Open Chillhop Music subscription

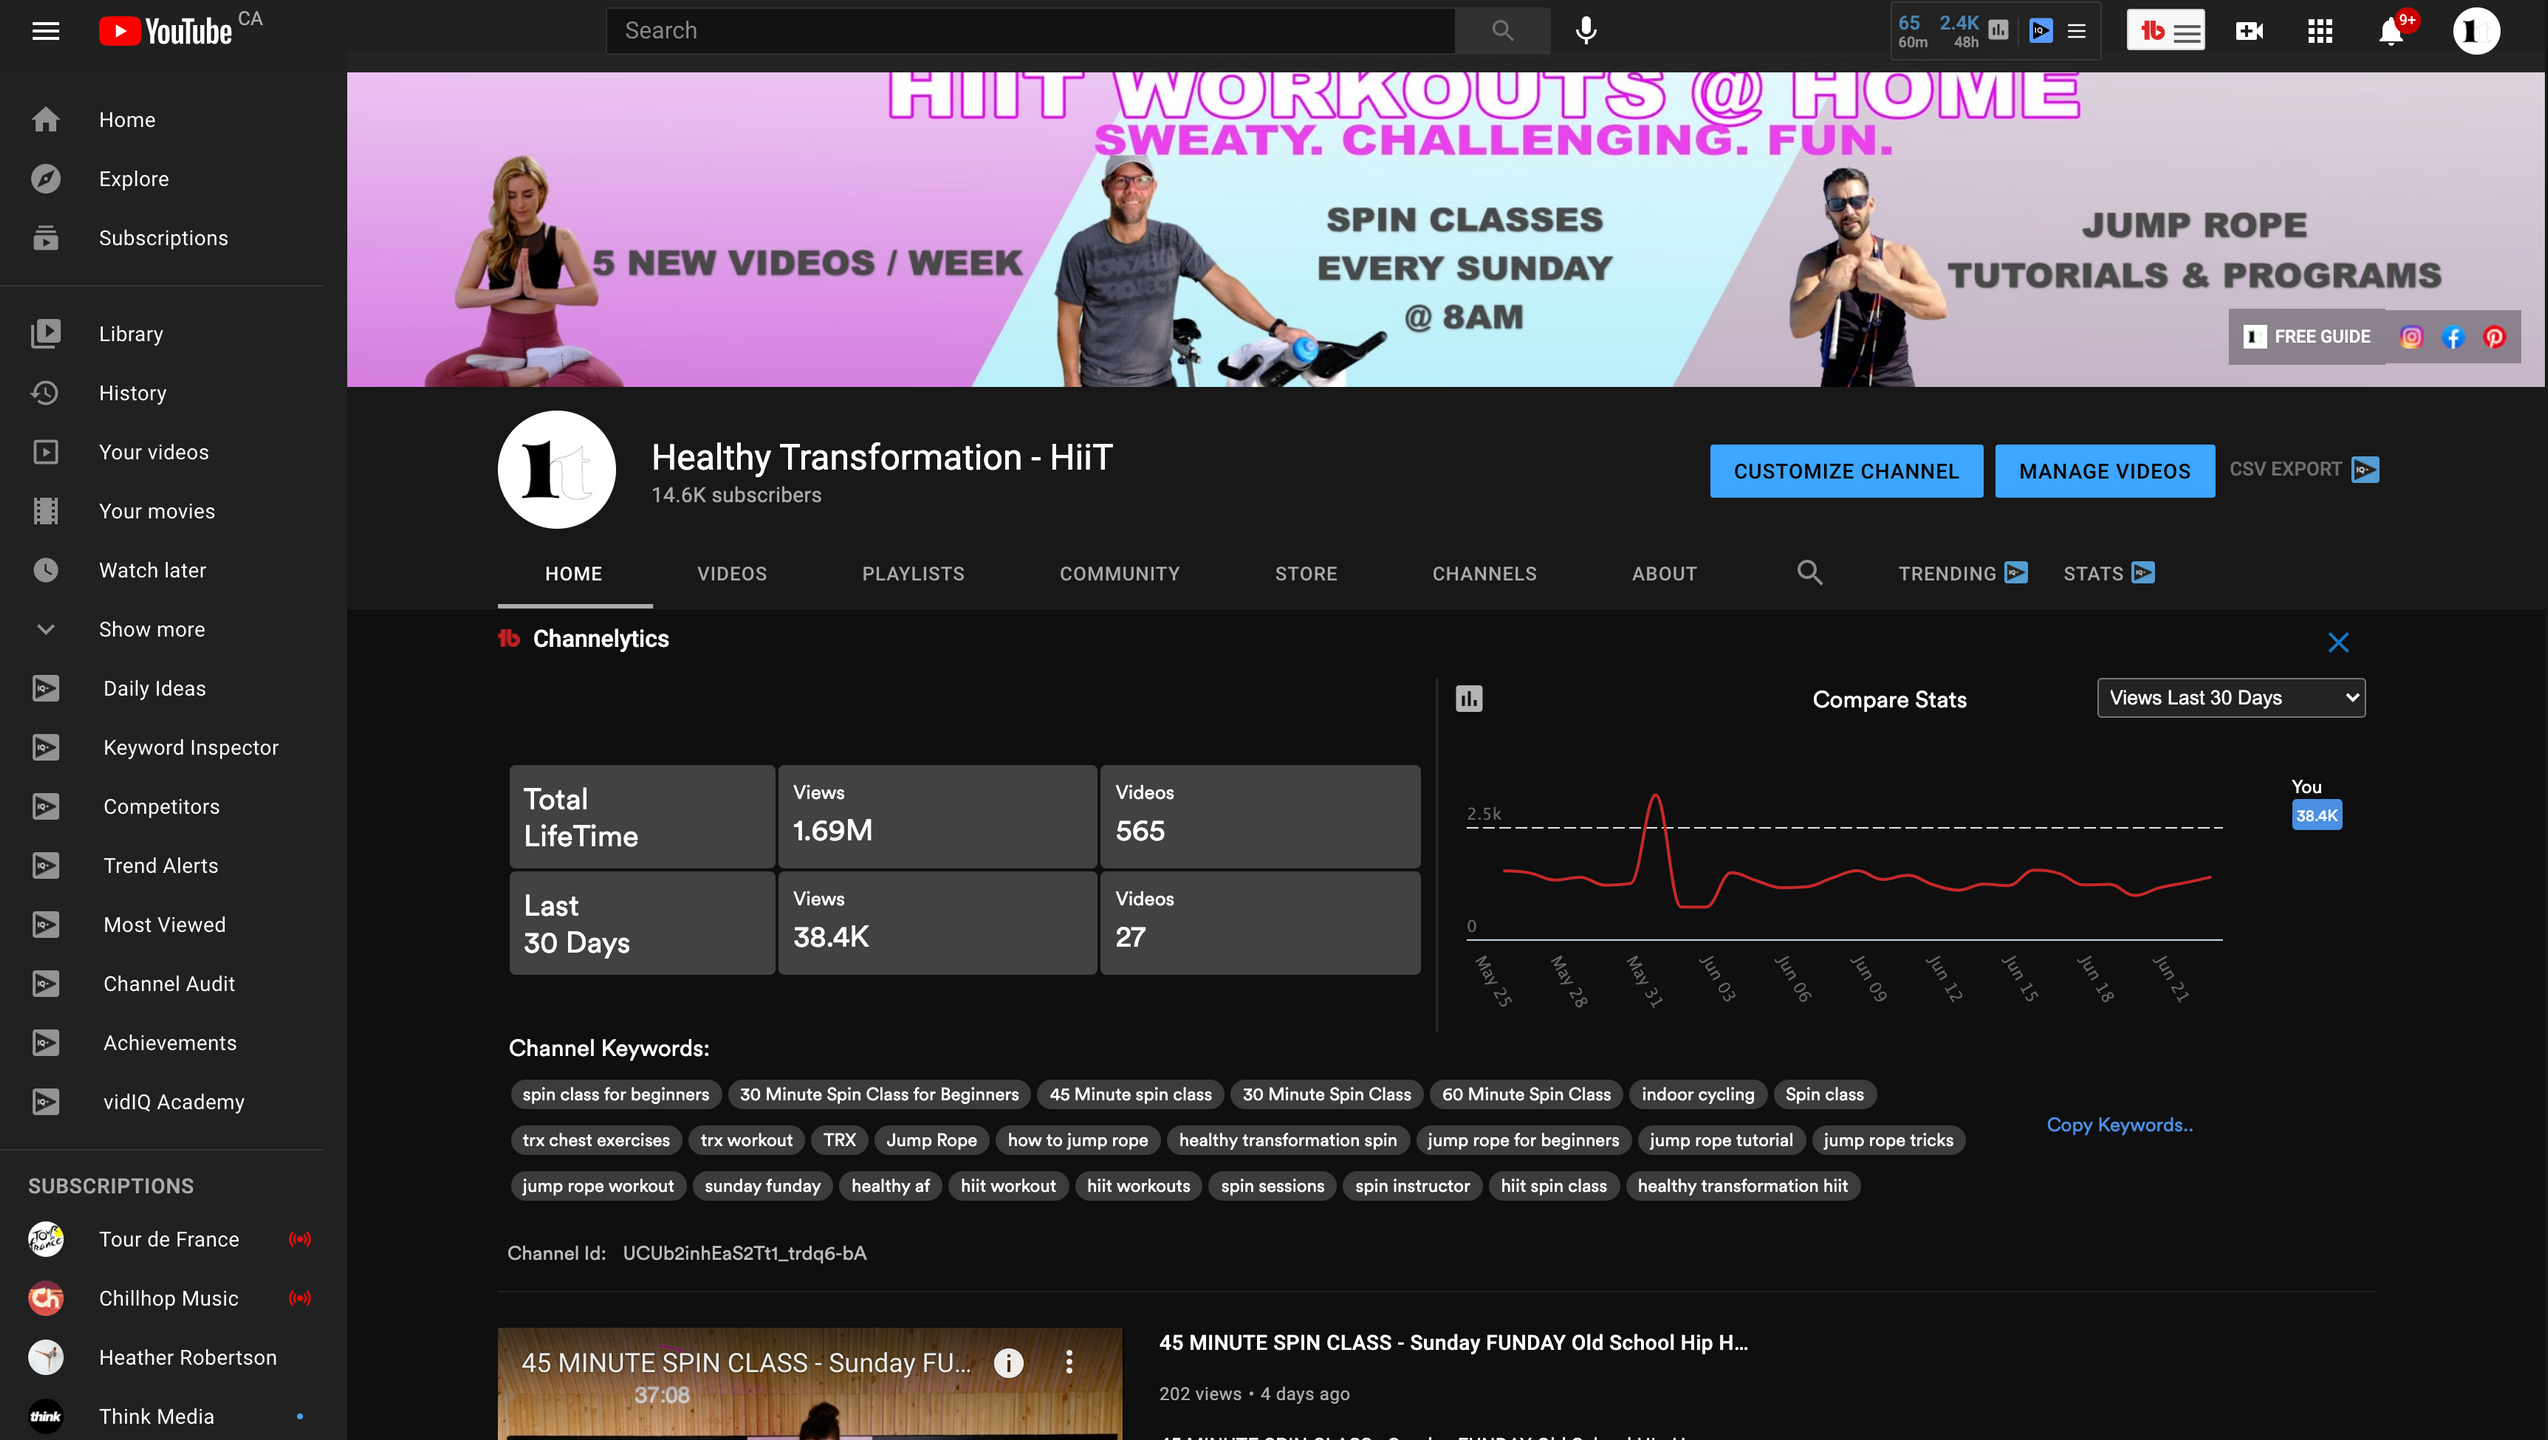(162, 1298)
